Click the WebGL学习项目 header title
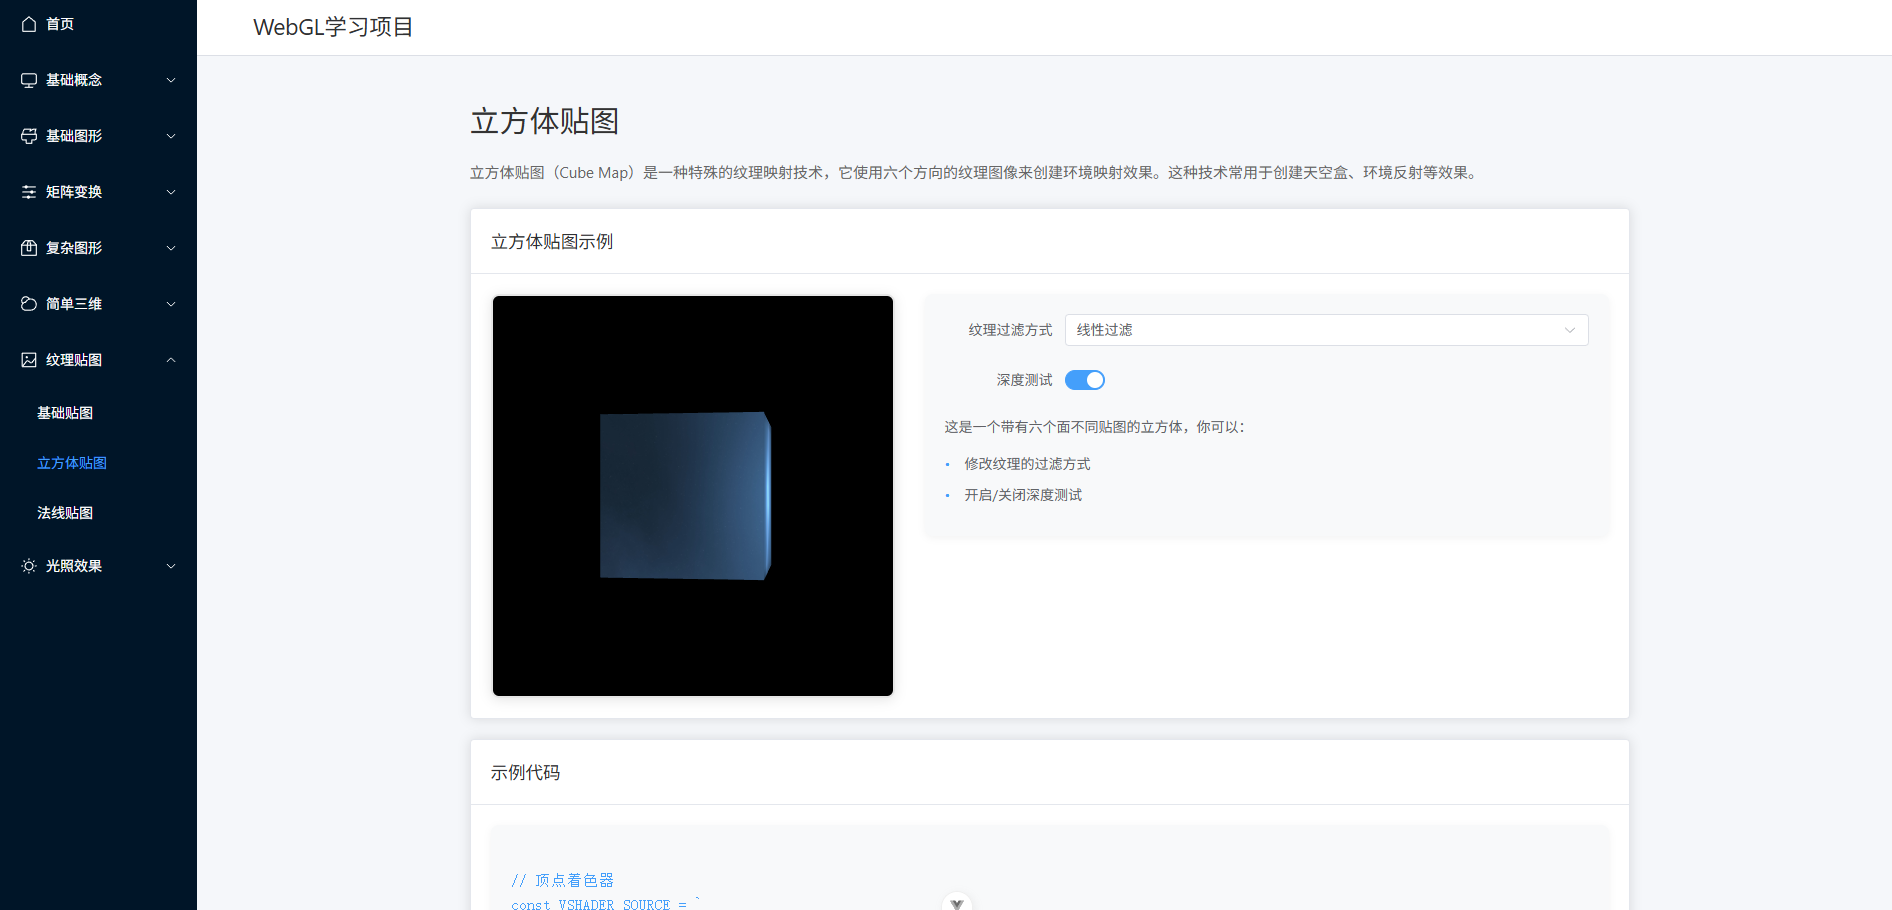The height and width of the screenshot is (910, 1892). (333, 27)
